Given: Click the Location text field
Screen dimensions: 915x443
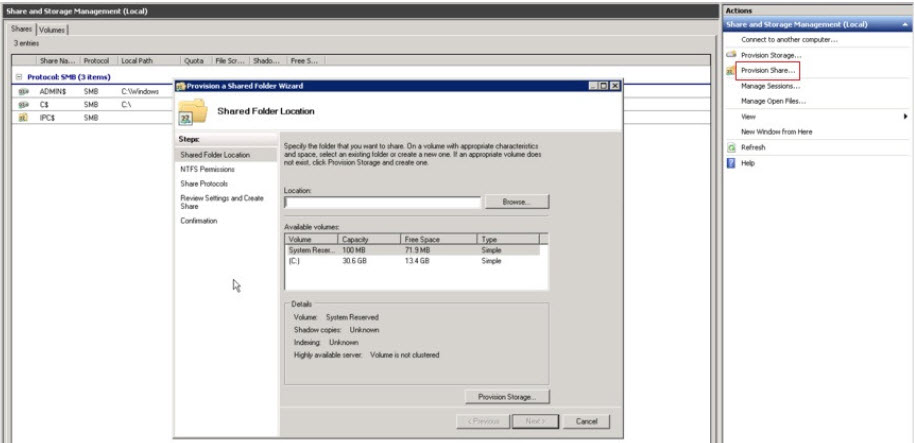Looking at the screenshot, I should pyautogui.click(x=383, y=202).
